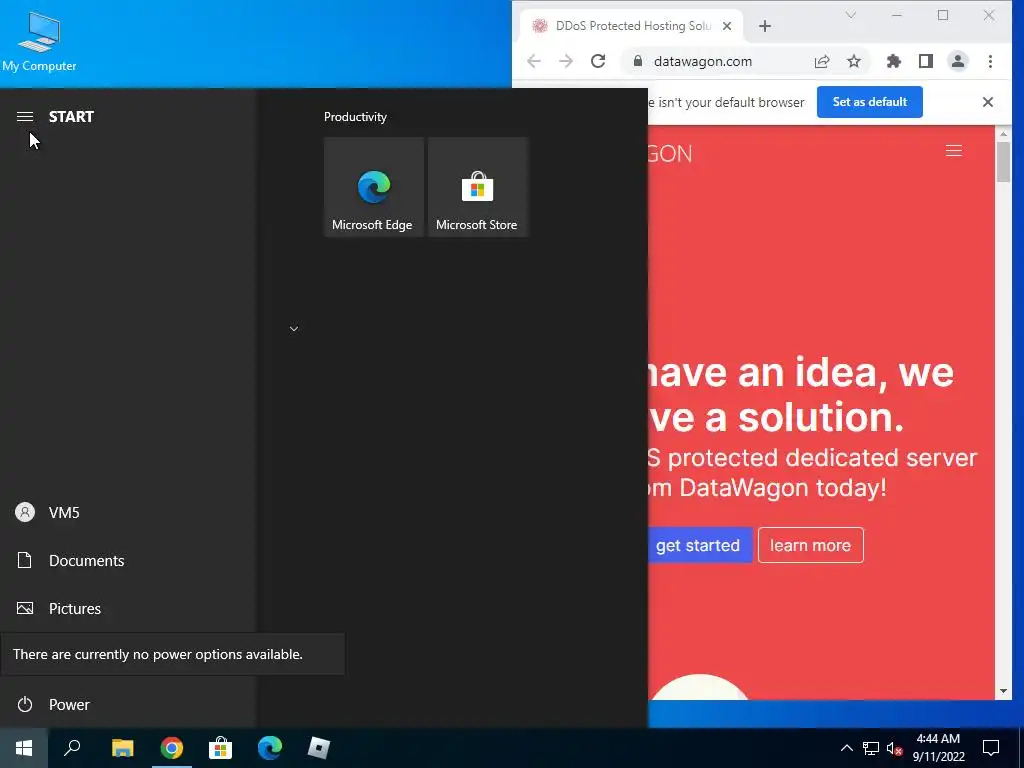
Task: Click Chrome page scrollbar thumb
Action: [1003, 161]
